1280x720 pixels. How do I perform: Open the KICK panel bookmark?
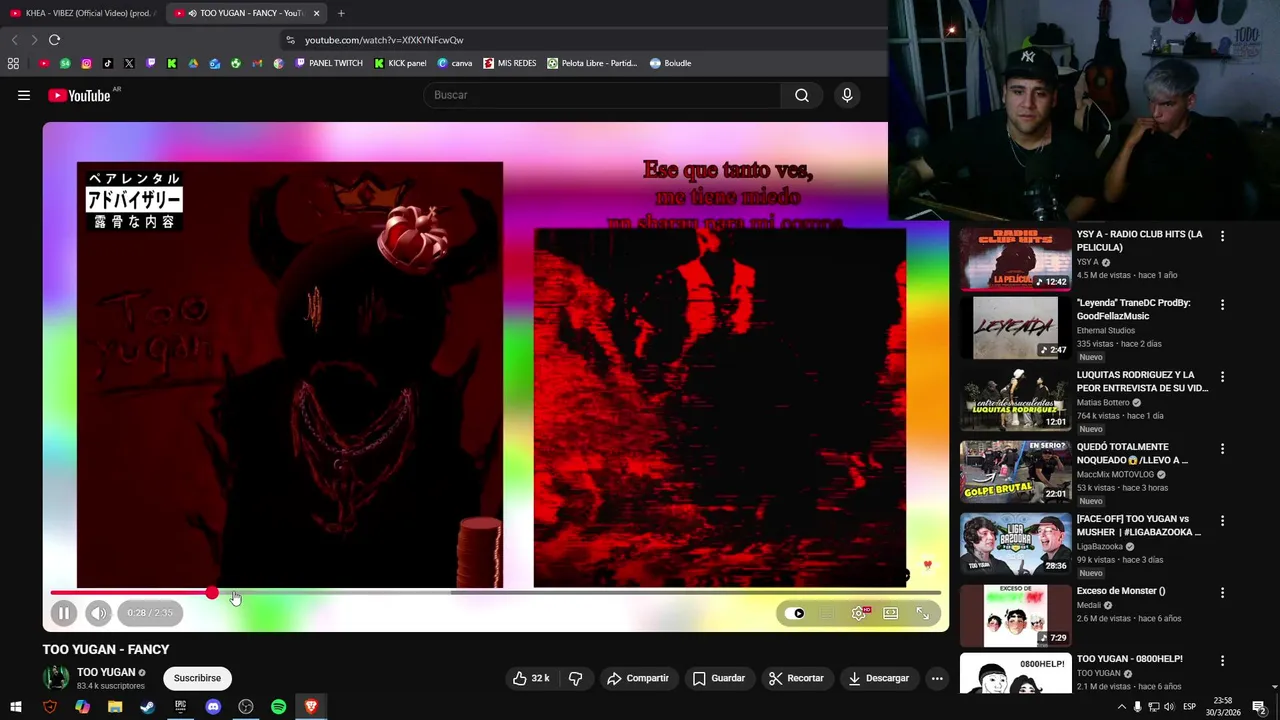click(x=400, y=63)
